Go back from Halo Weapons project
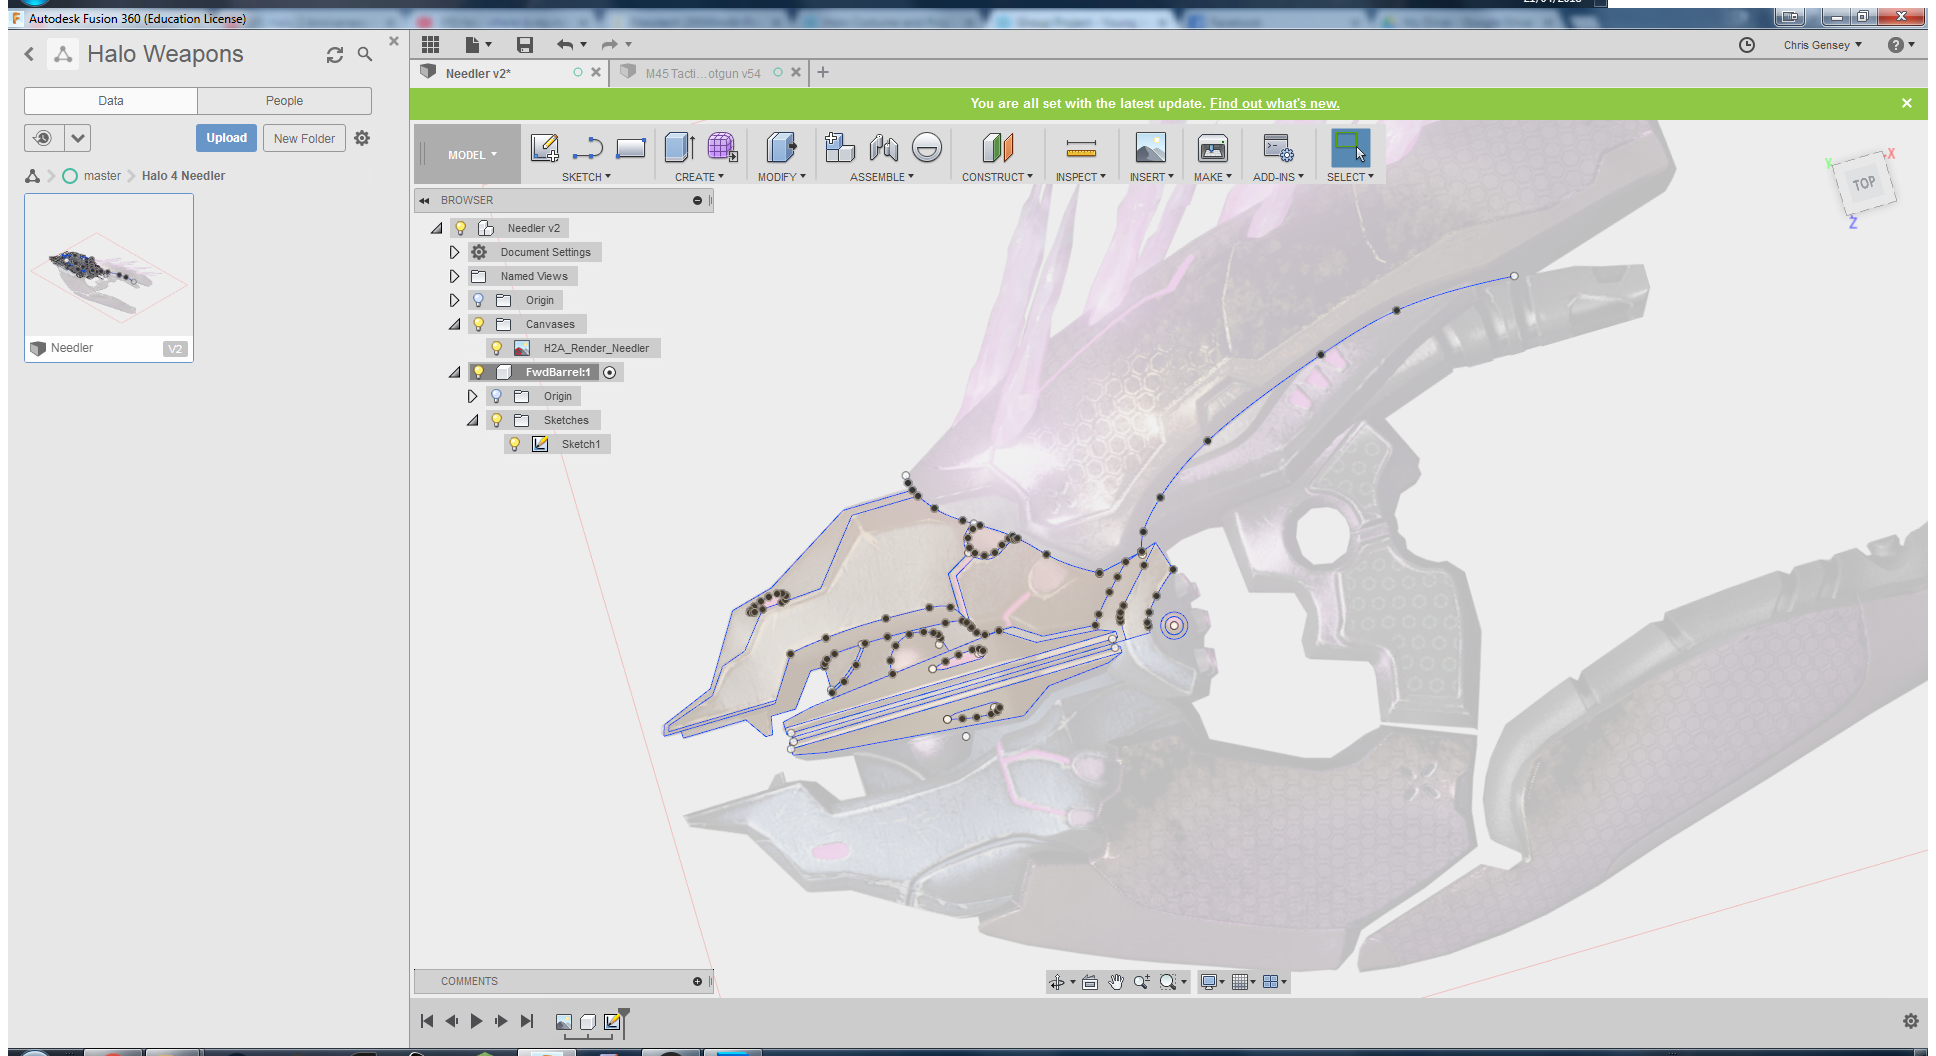Screen dimensions: 1936x1056 click(29, 54)
